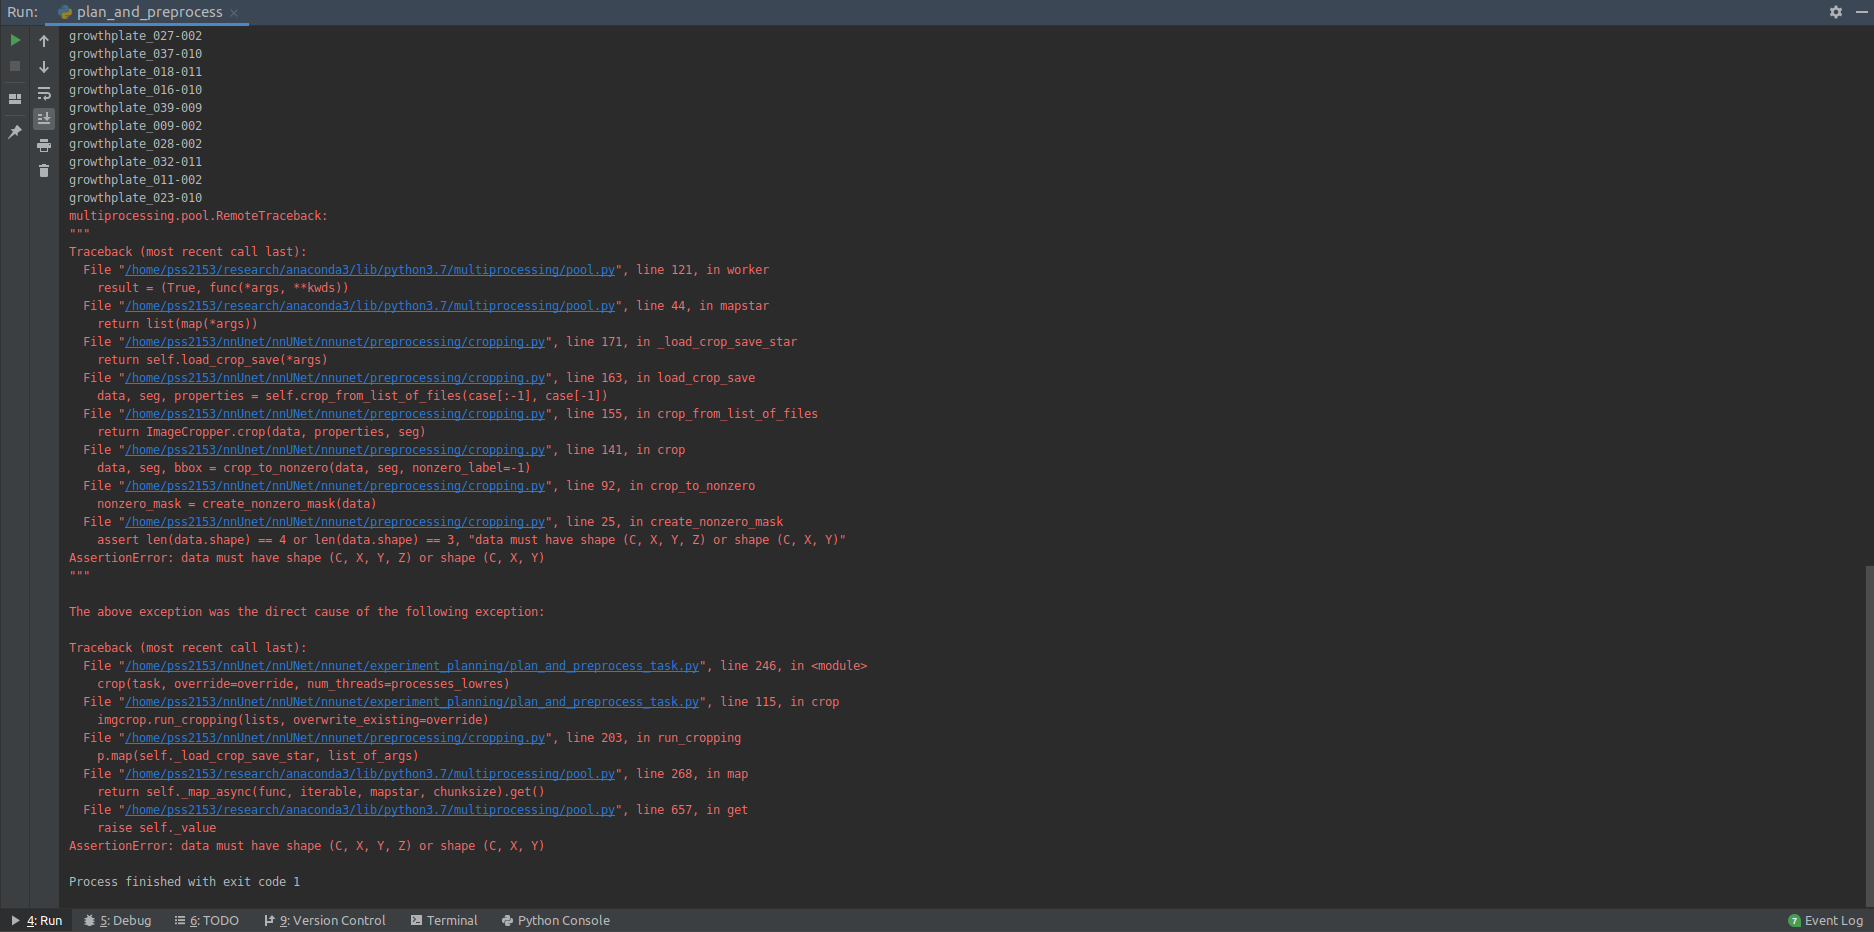Viewport: 1874px width, 932px height.
Task: Open cropping.py link at line 25
Action: 335,522
